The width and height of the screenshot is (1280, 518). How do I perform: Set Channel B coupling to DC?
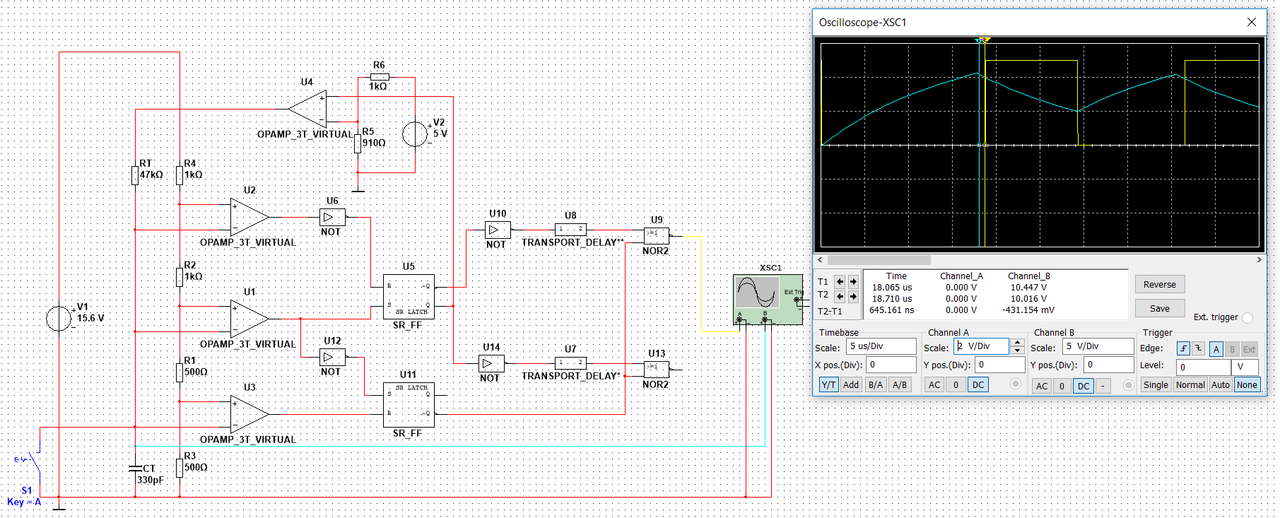coord(1083,385)
